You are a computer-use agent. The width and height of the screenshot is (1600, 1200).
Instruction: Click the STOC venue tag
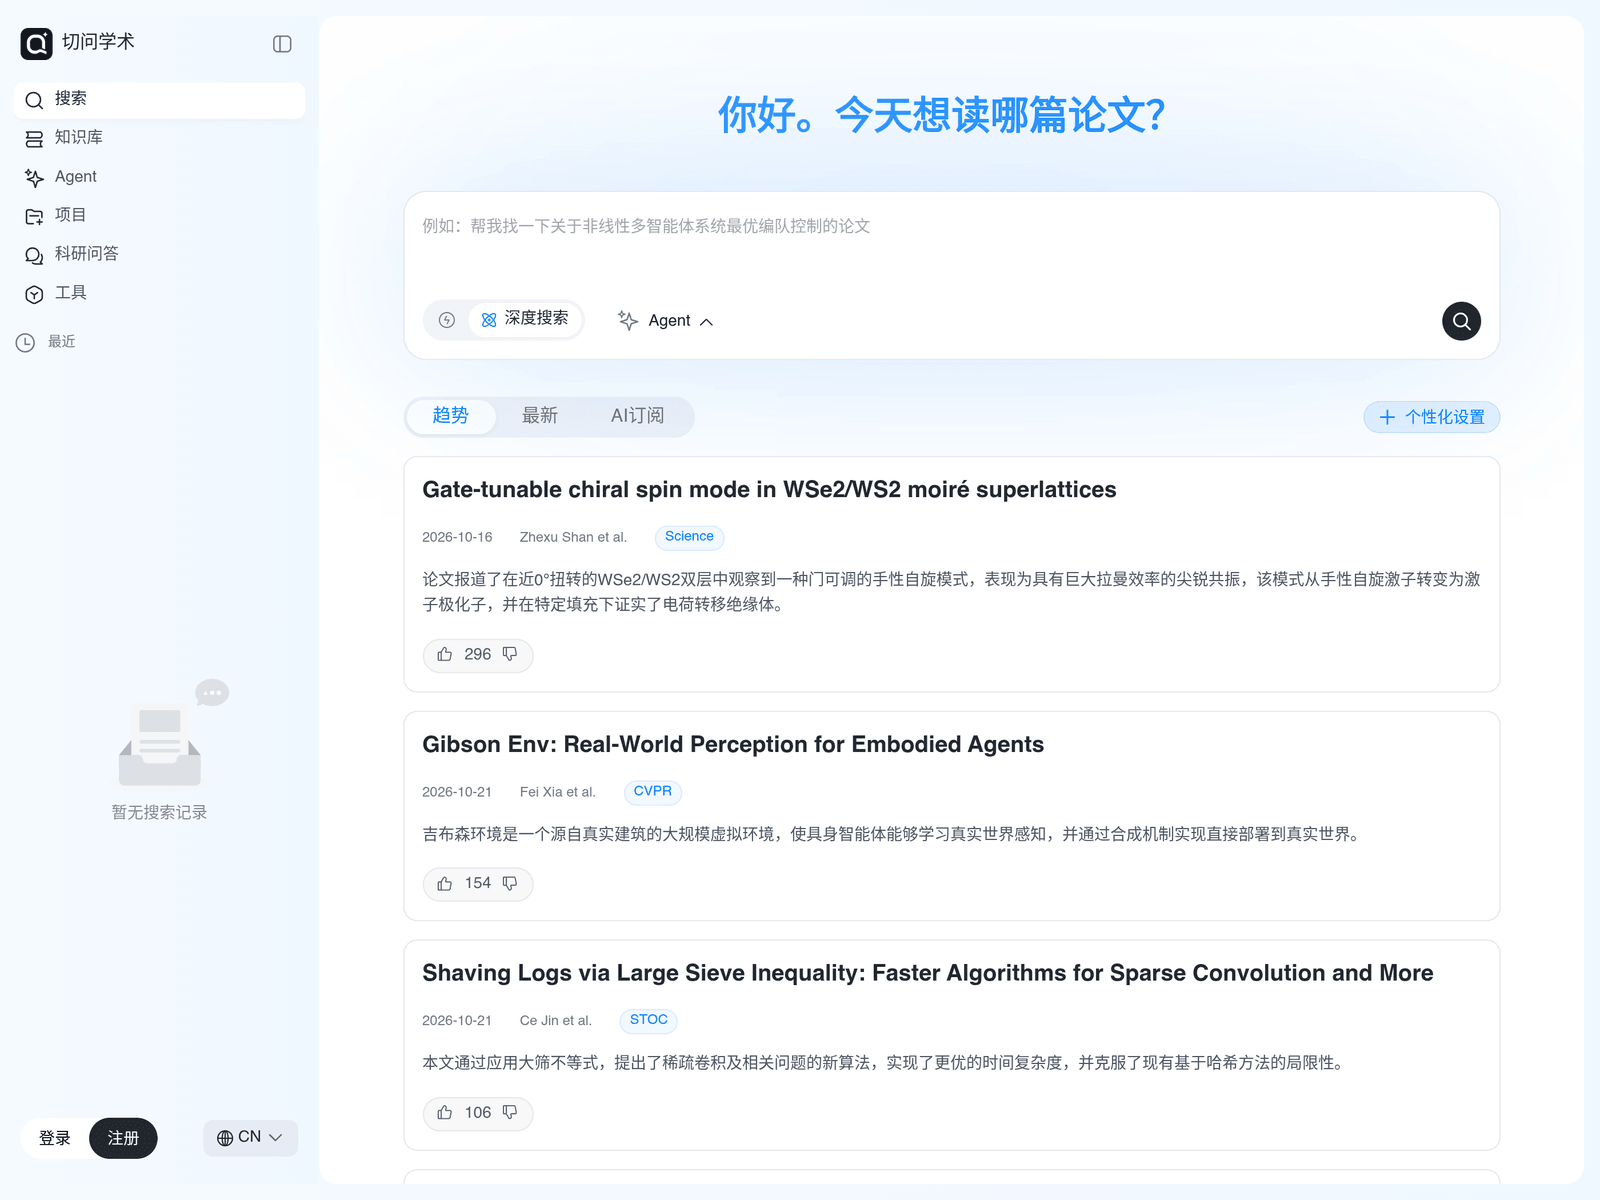pos(649,1021)
